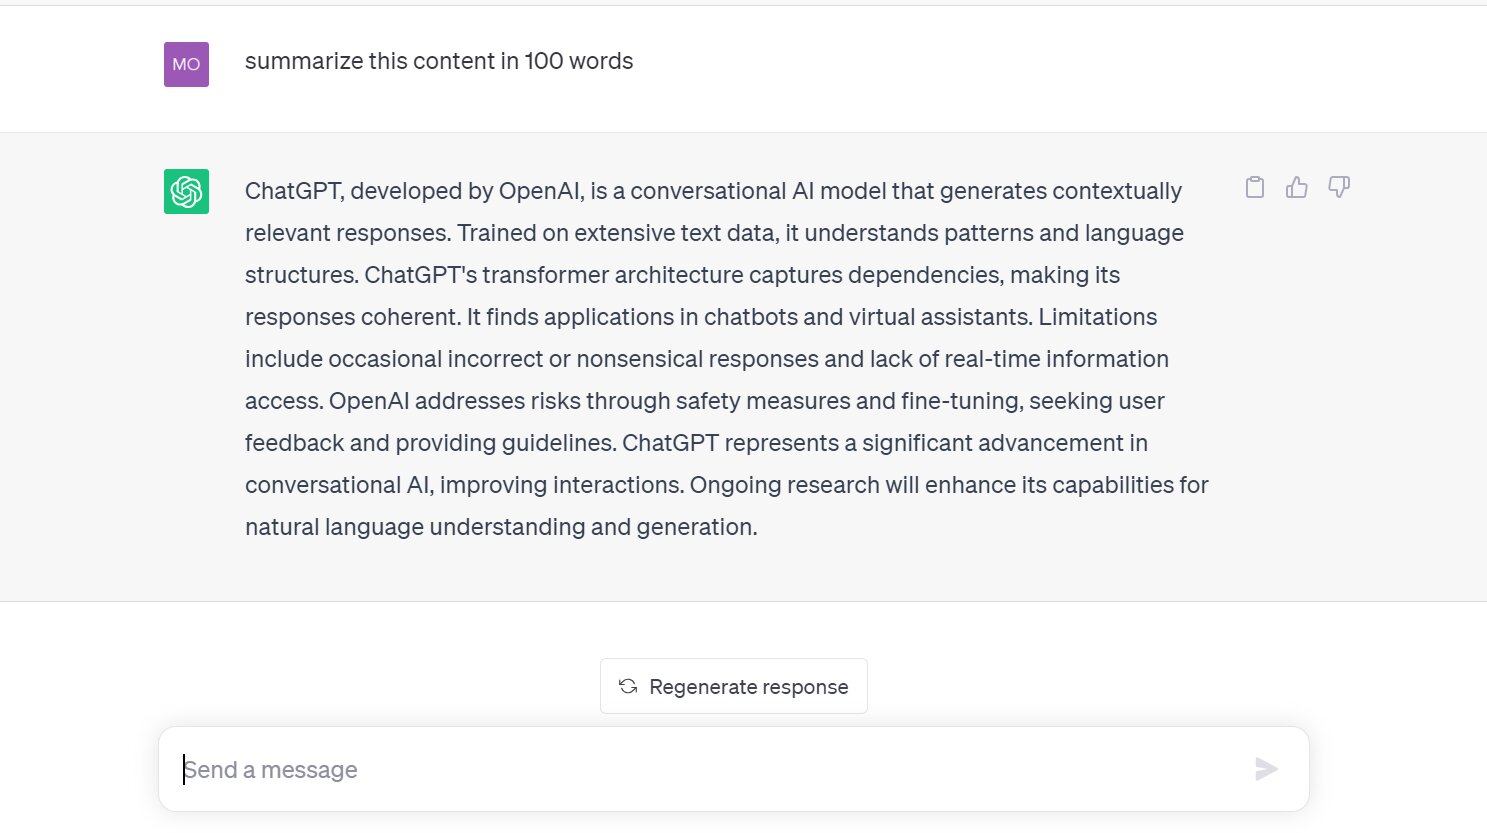Mark the answer as helpful with thumbs up
This screenshot has height=833, width=1487.
1297,187
